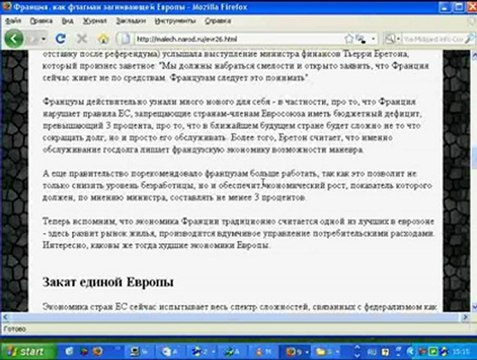Open the Журнал menu

click(x=95, y=21)
